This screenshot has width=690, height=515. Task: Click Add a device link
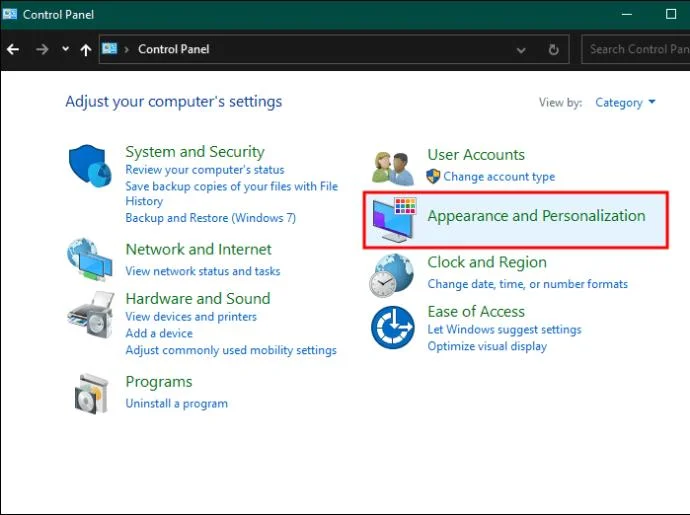(x=159, y=333)
